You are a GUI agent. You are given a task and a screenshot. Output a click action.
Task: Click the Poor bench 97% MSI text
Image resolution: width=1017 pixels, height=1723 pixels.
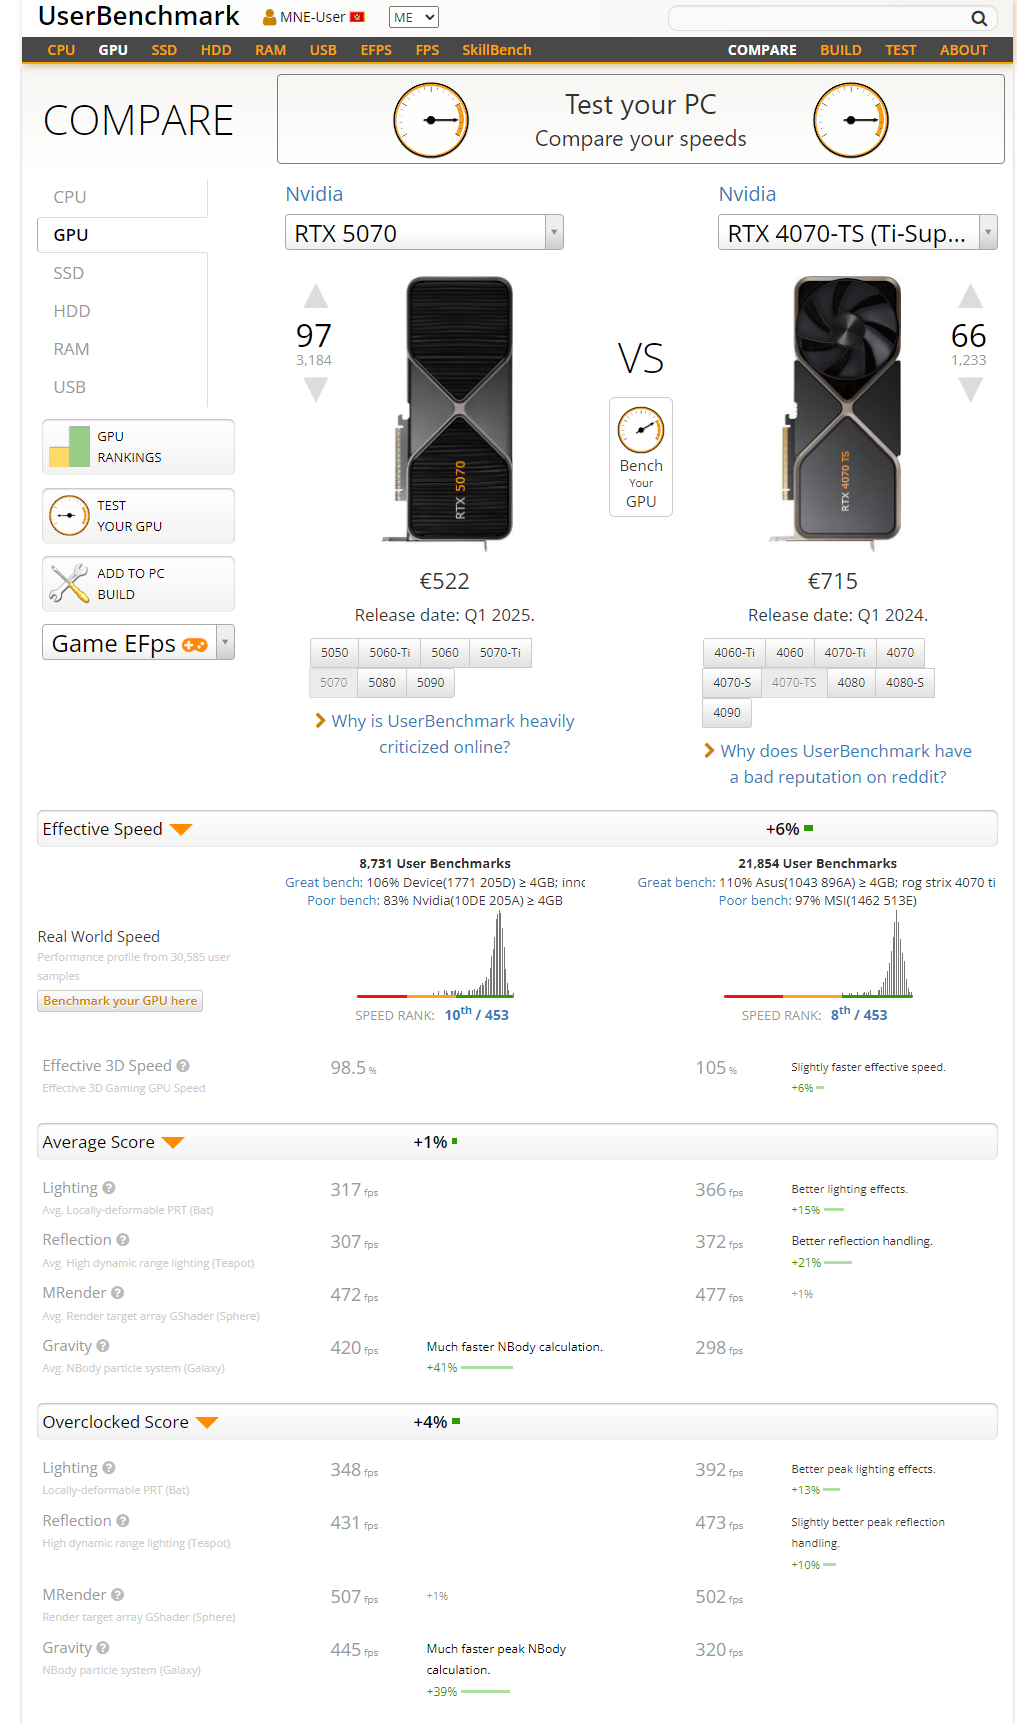click(818, 901)
